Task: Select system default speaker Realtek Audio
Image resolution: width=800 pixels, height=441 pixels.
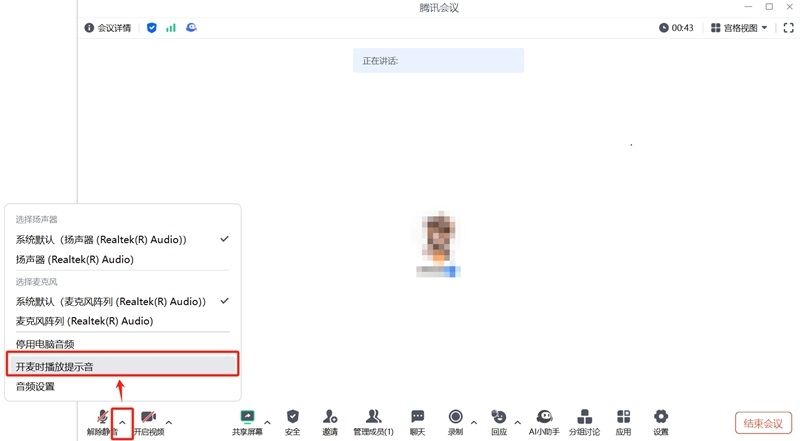Action: point(122,239)
